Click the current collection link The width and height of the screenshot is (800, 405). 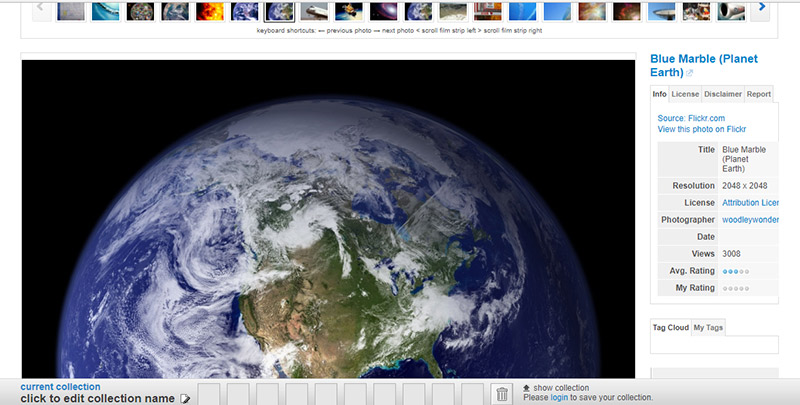(x=60, y=387)
